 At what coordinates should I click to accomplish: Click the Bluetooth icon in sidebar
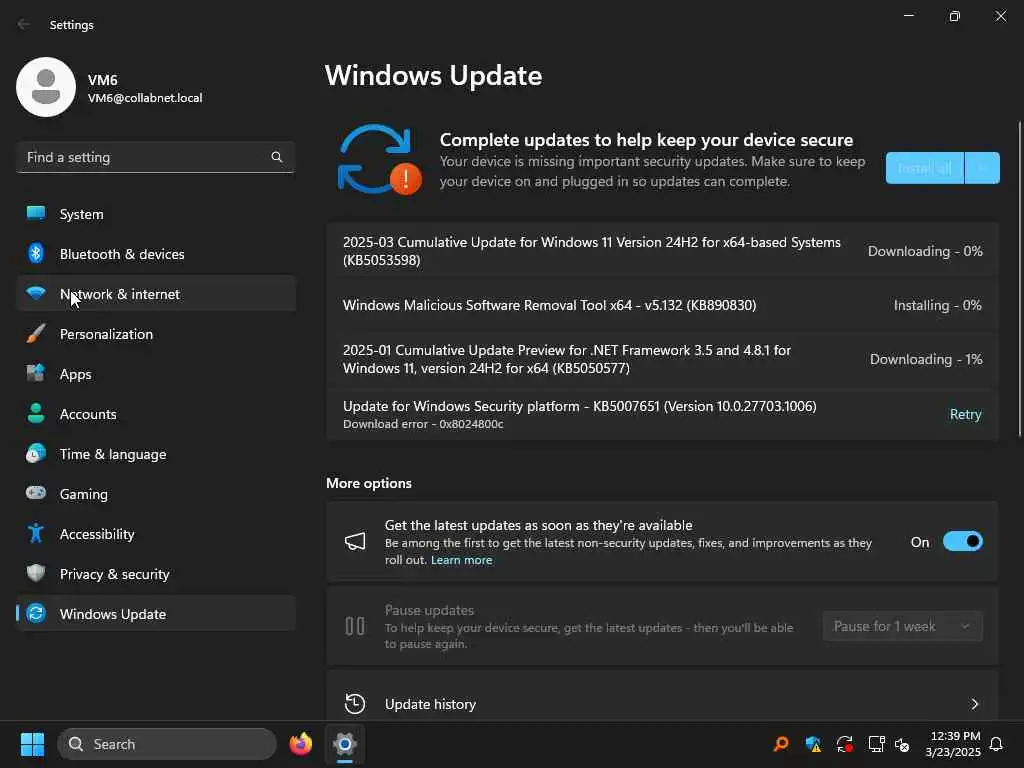[x=36, y=253]
